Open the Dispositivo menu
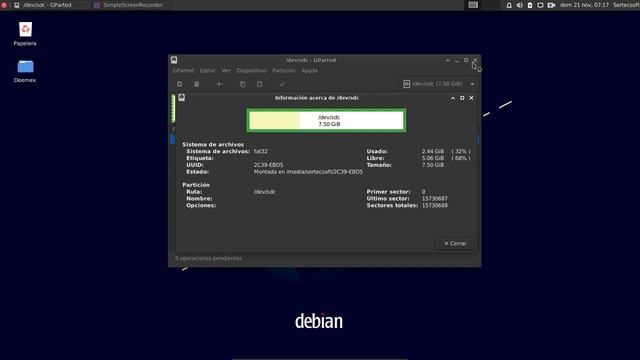 pos(251,70)
